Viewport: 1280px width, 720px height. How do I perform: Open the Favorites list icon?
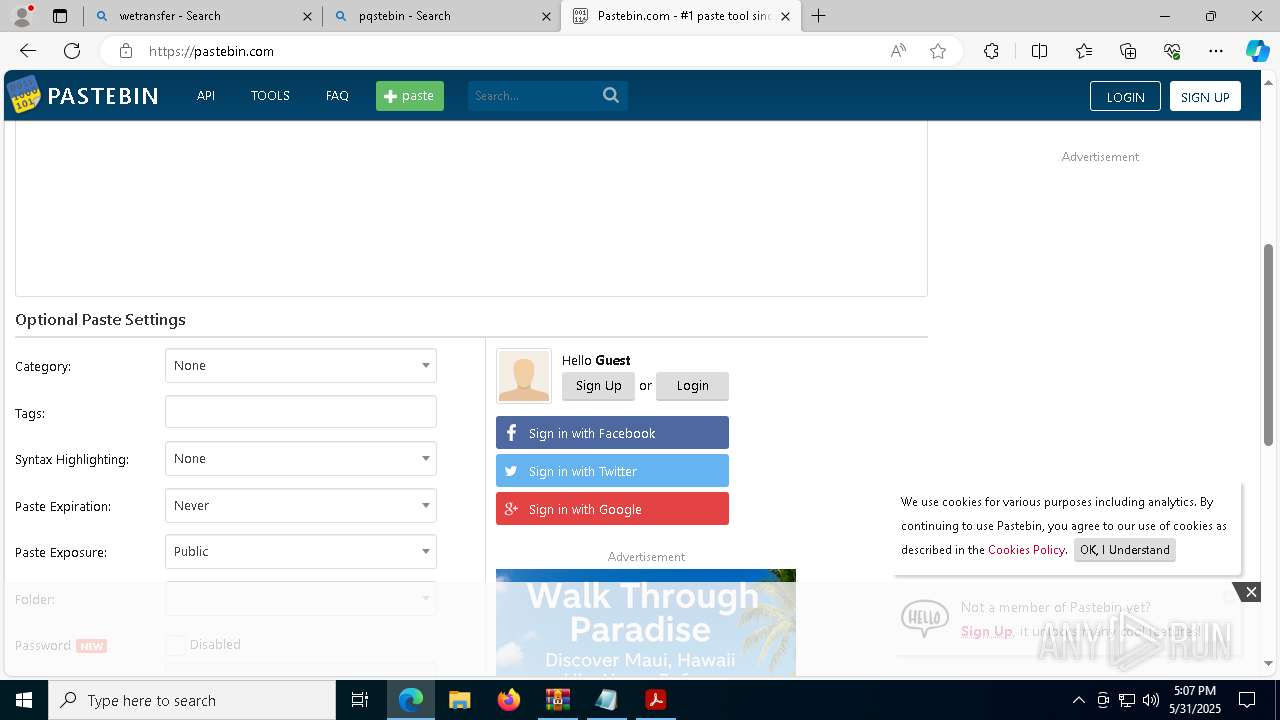click(1084, 51)
